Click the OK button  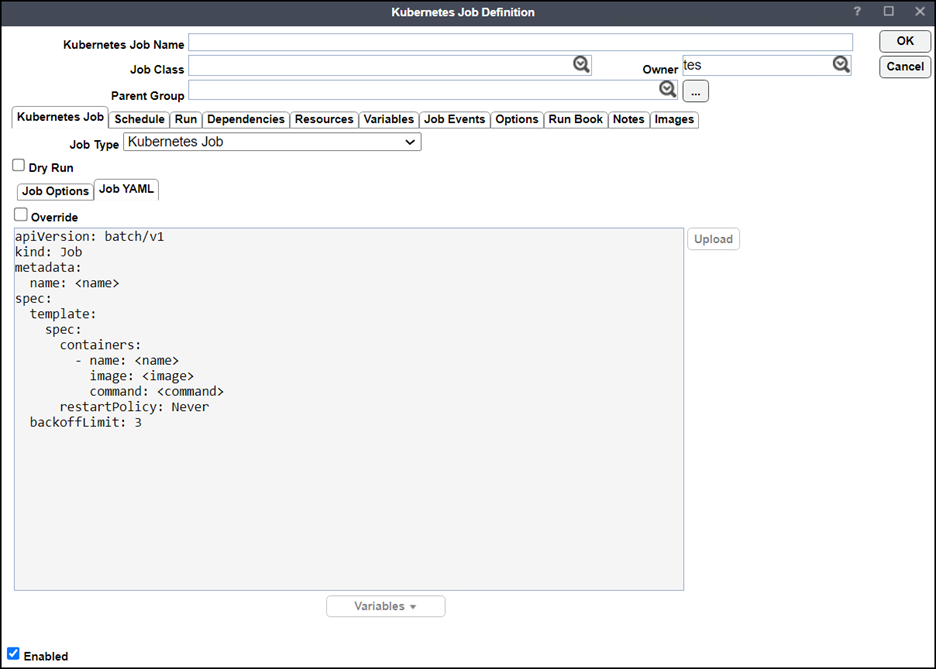point(905,41)
